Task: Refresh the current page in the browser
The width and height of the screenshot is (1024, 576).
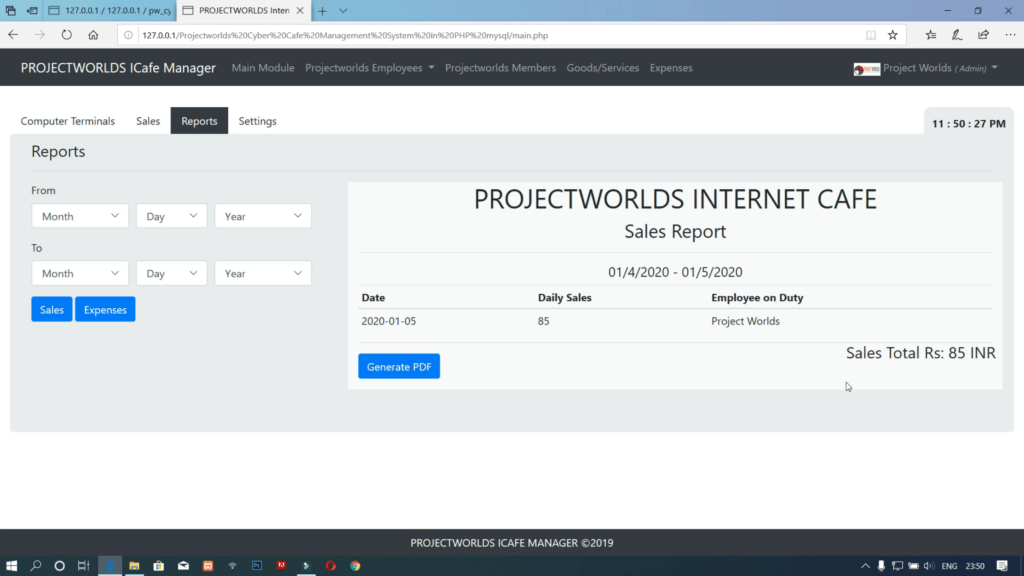Action: [65, 33]
